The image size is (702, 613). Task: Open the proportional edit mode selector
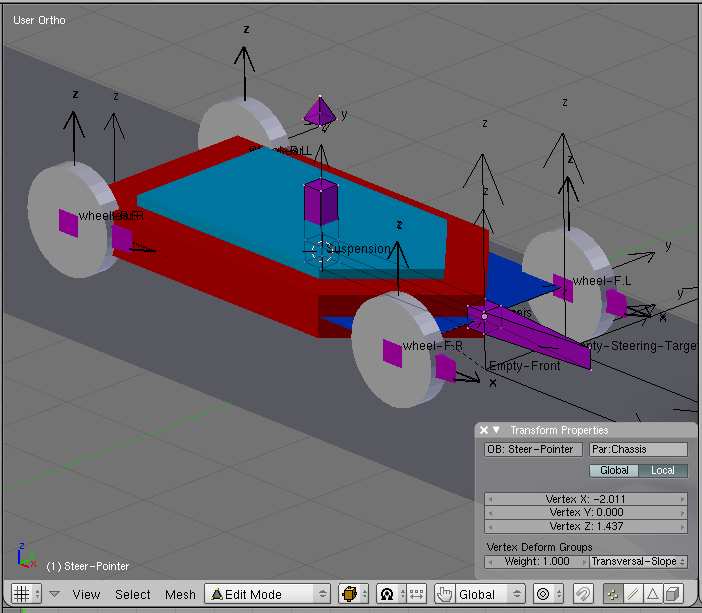(548, 594)
